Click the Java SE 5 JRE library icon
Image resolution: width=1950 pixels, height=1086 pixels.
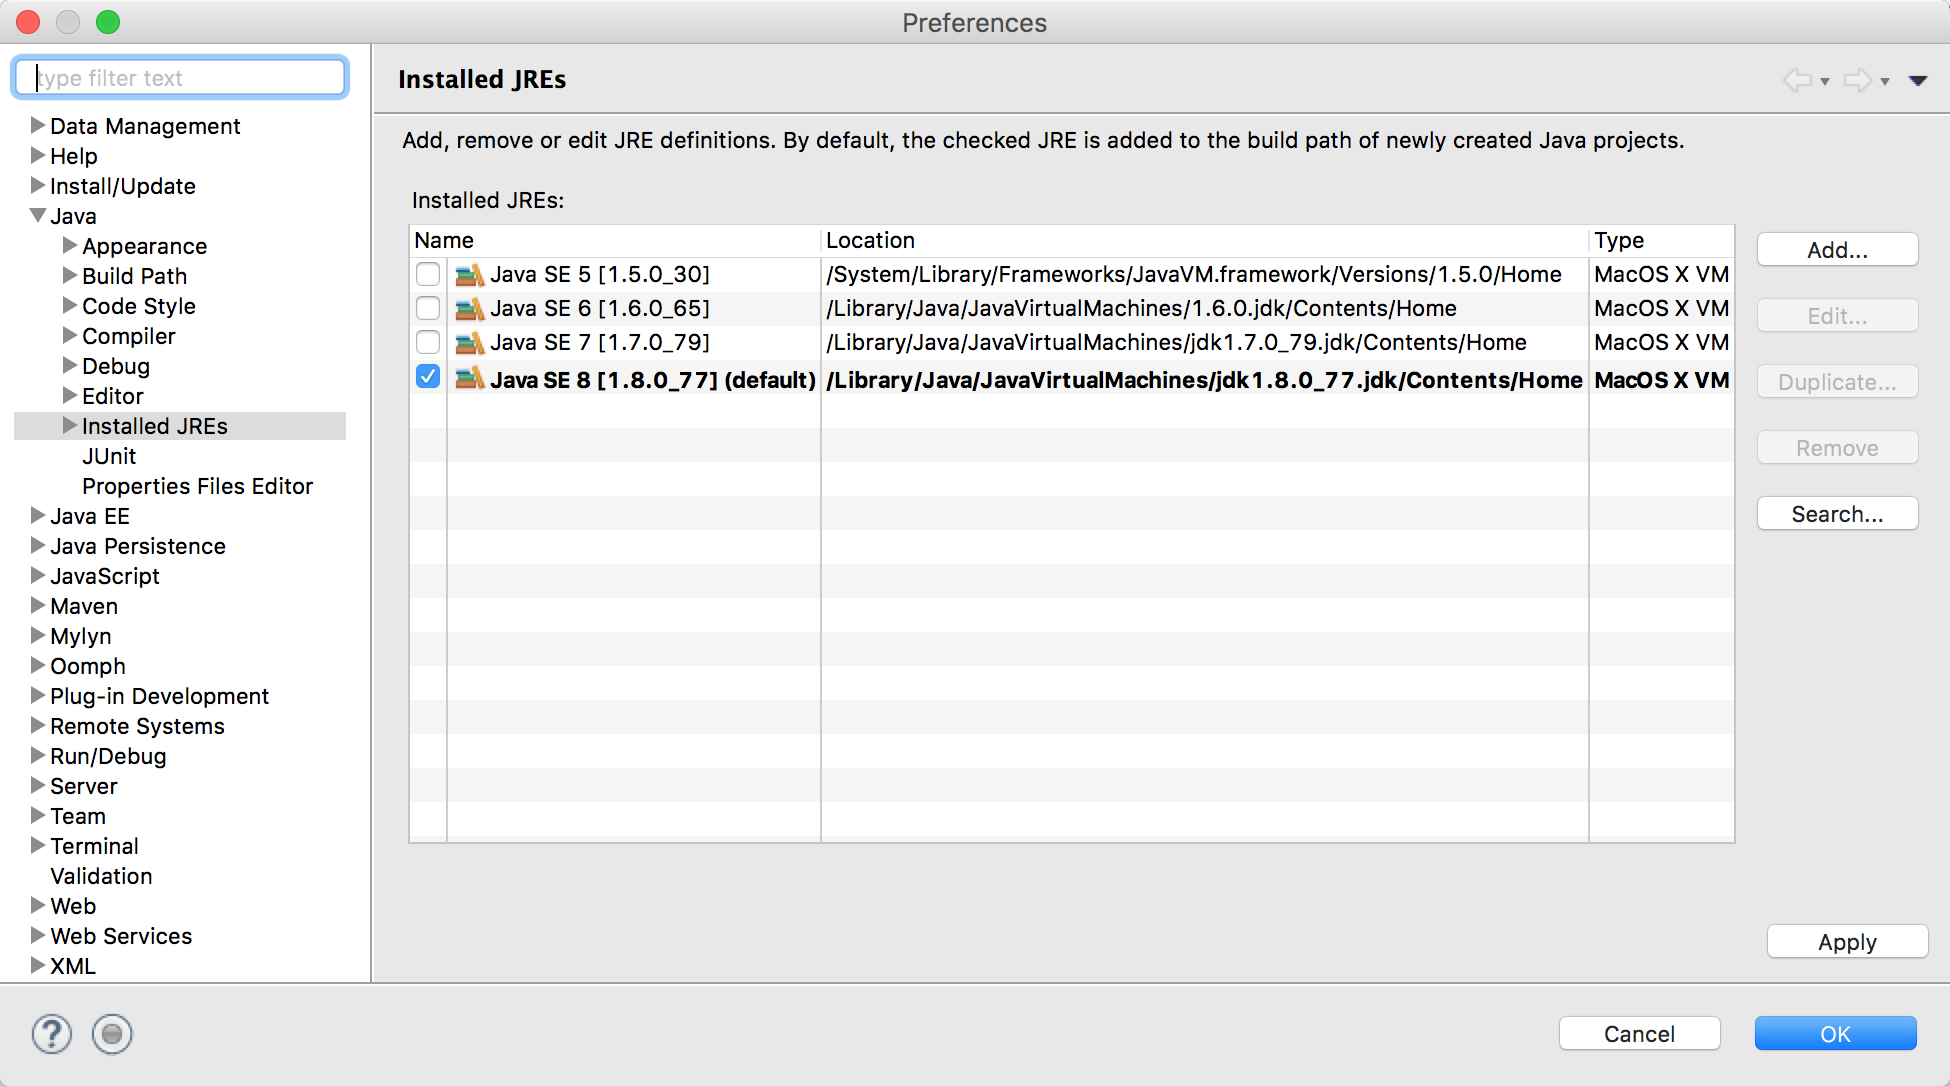click(x=469, y=274)
